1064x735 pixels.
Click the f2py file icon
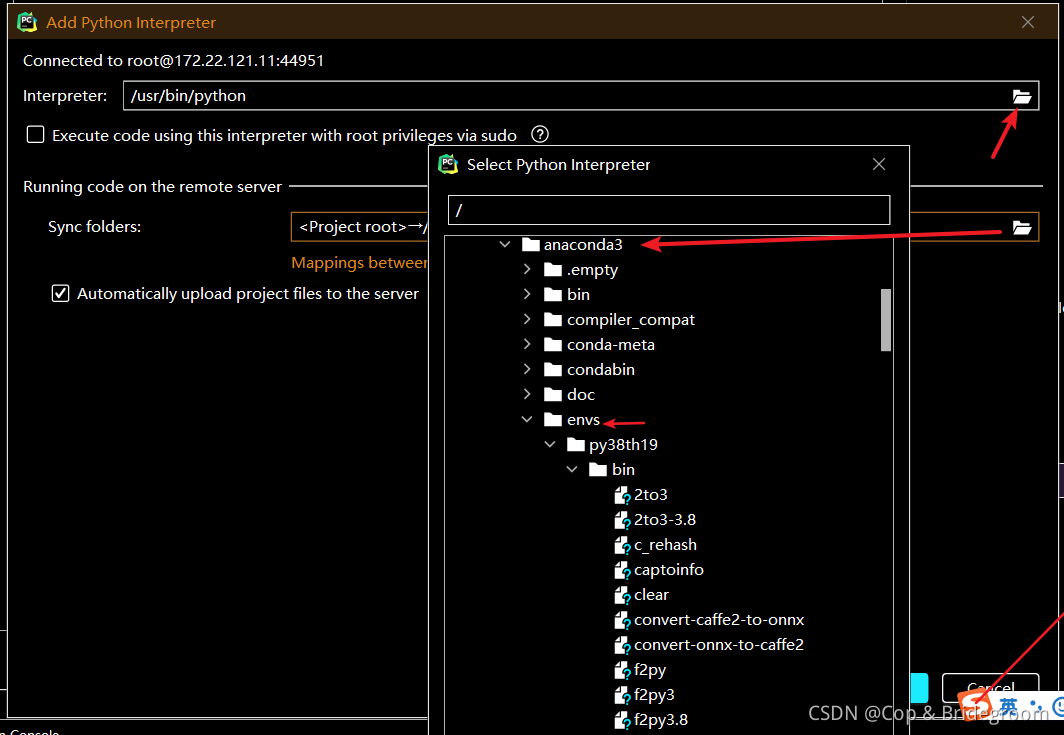coord(622,671)
